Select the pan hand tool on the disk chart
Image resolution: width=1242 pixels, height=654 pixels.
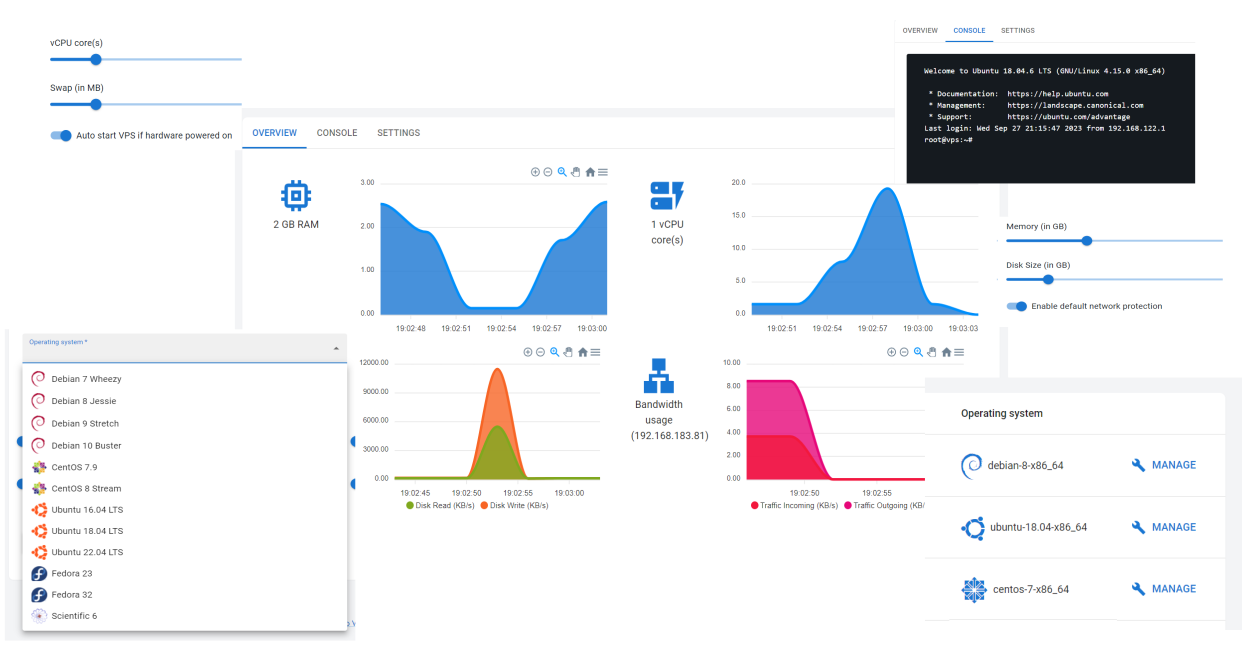568,352
